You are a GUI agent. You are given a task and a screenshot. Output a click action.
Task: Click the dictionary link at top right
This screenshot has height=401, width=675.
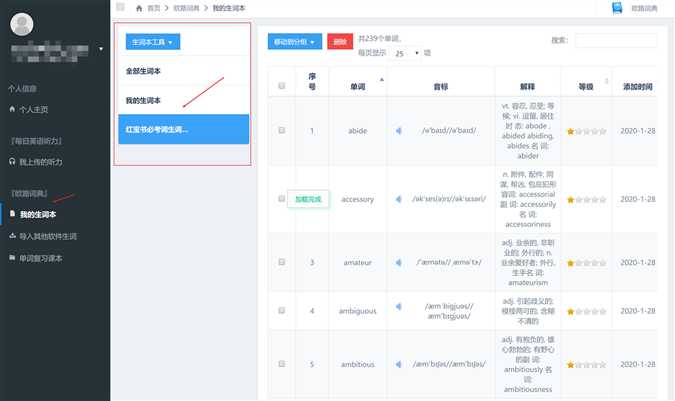pos(644,8)
